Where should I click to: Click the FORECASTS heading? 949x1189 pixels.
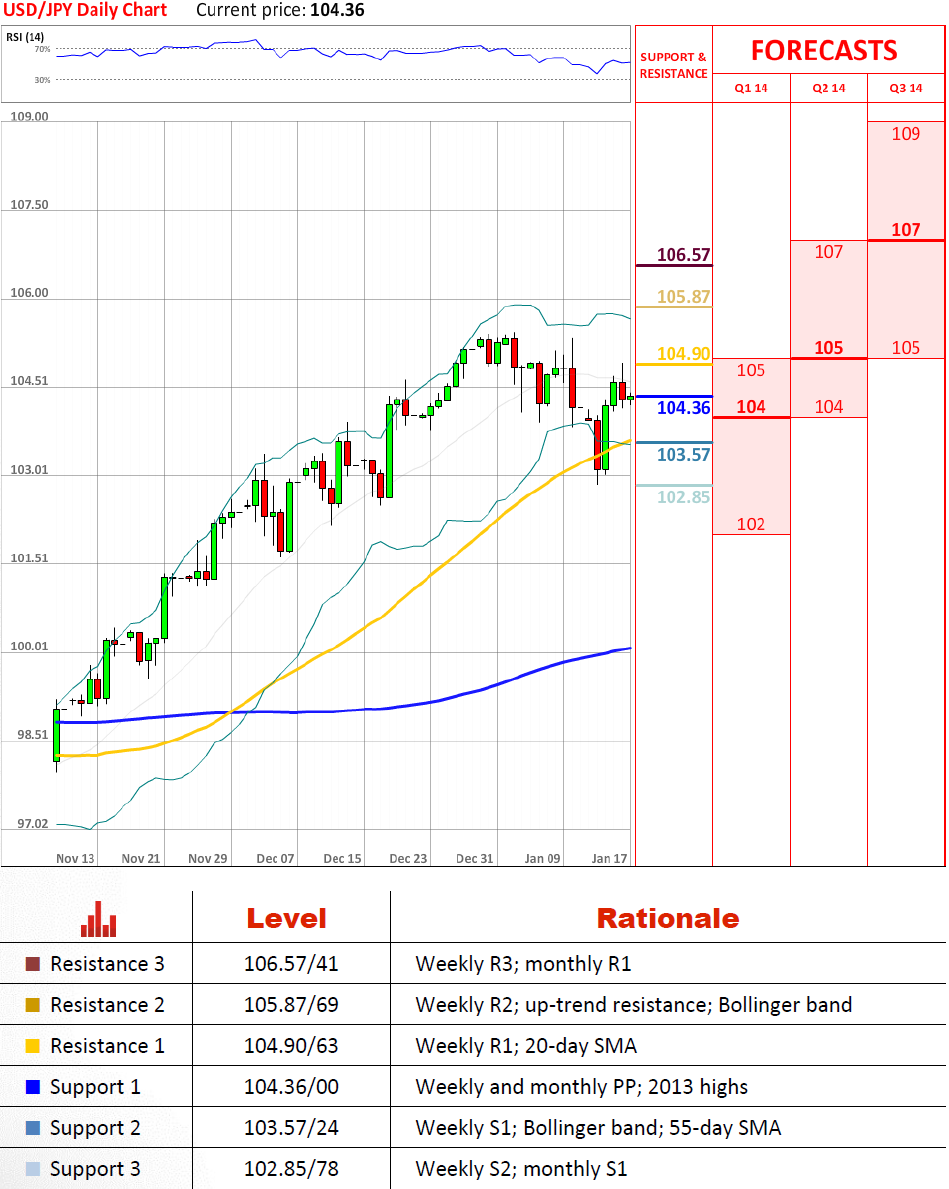coord(824,50)
